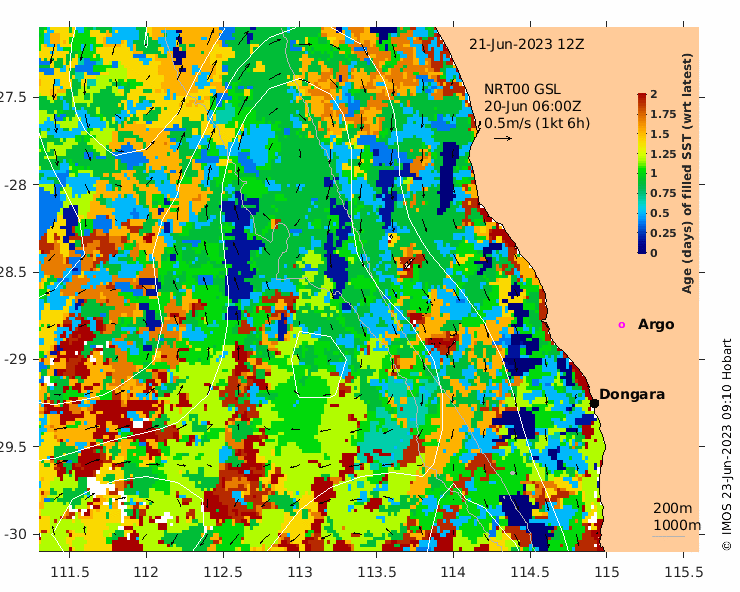Click the 200m depth contour legend label
Image resolution: width=740 pixels, height=592 pixels.
coord(673,508)
